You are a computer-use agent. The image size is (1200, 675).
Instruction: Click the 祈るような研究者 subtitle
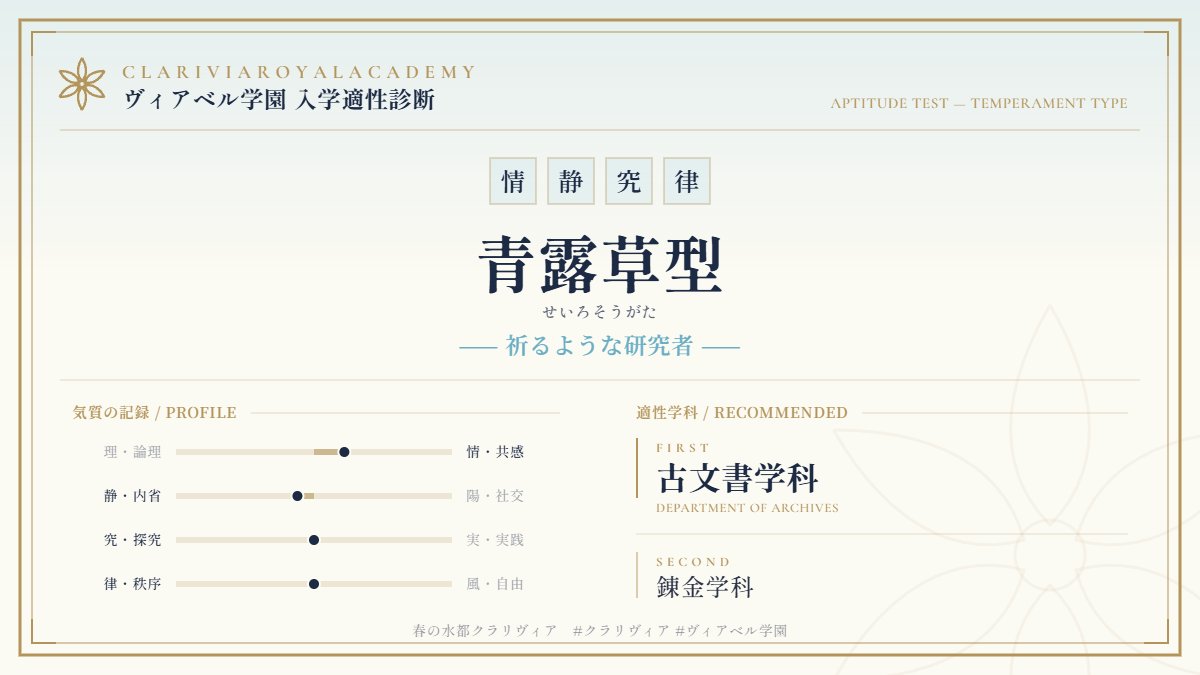pyautogui.click(x=600, y=346)
